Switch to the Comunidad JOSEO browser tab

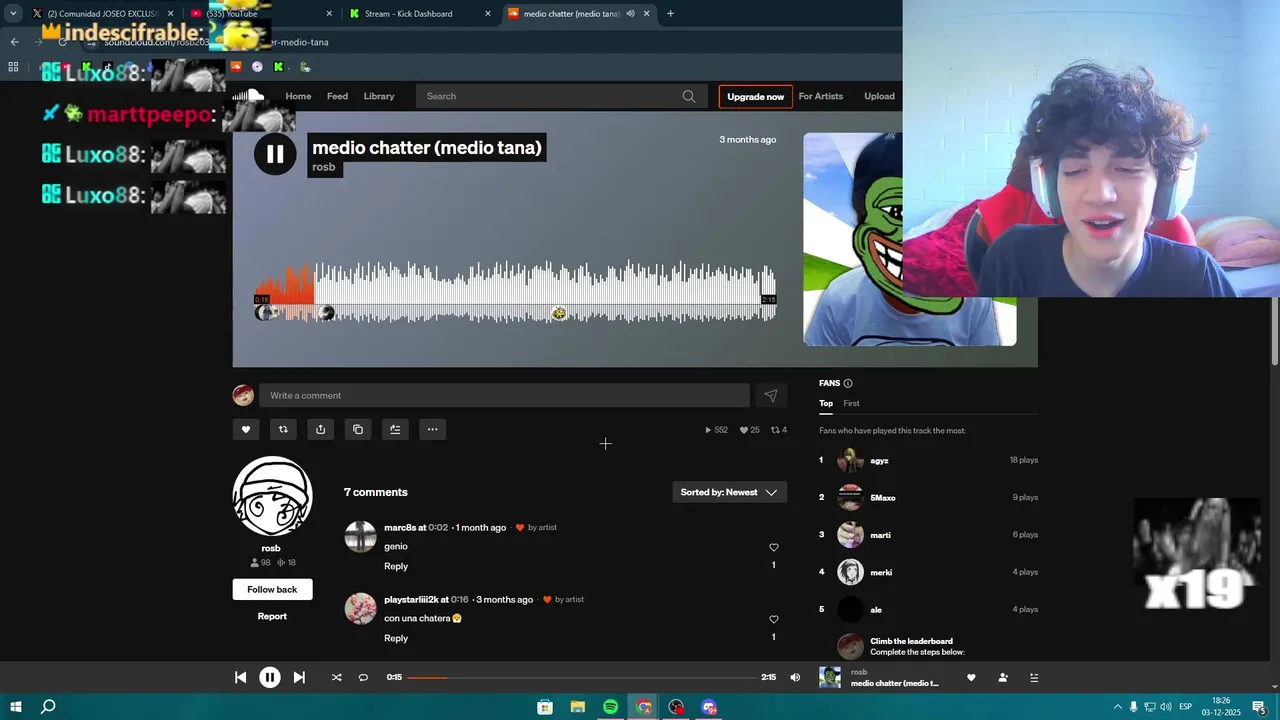[102, 14]
